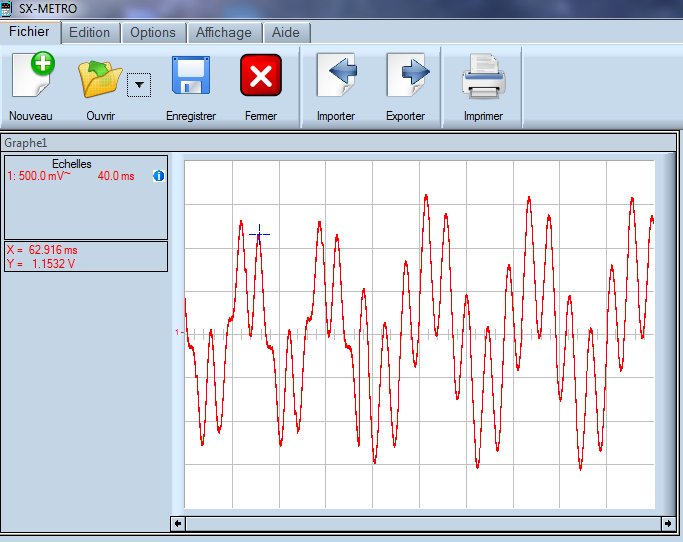
Task: Click the channel 1 zero-level marker
Action: pos(179,332)
